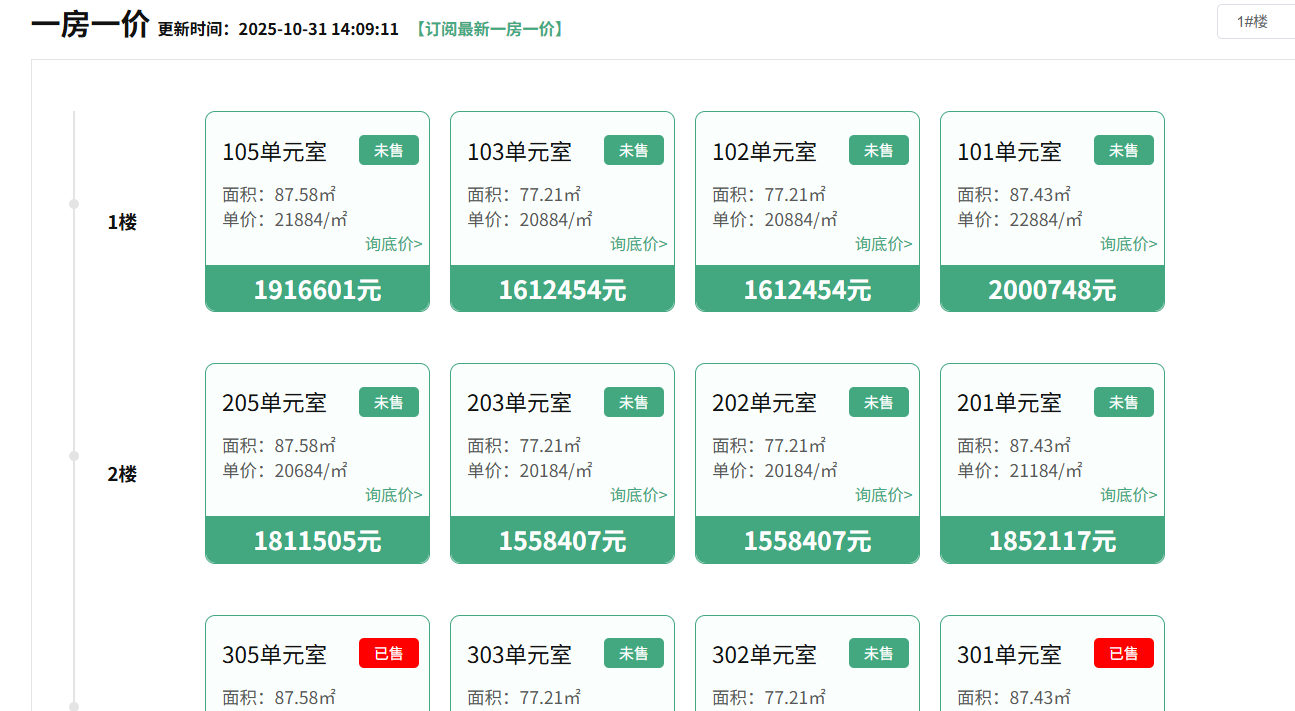This screenshot has width=1295, height=711.
Task: Open the 303单元室 unit card title
Action: [519, 655]
